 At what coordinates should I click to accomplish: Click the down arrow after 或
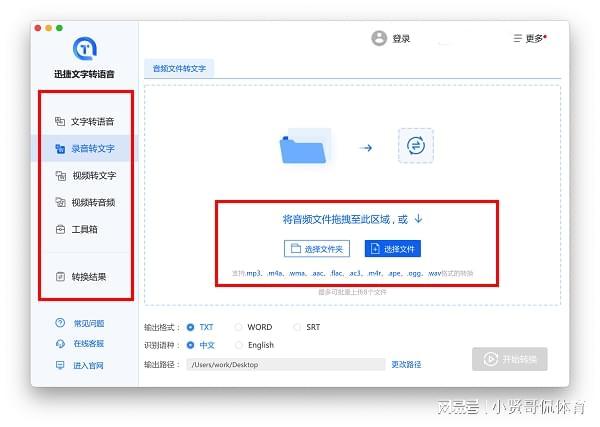pyautogui.click(x=419, y=219)
